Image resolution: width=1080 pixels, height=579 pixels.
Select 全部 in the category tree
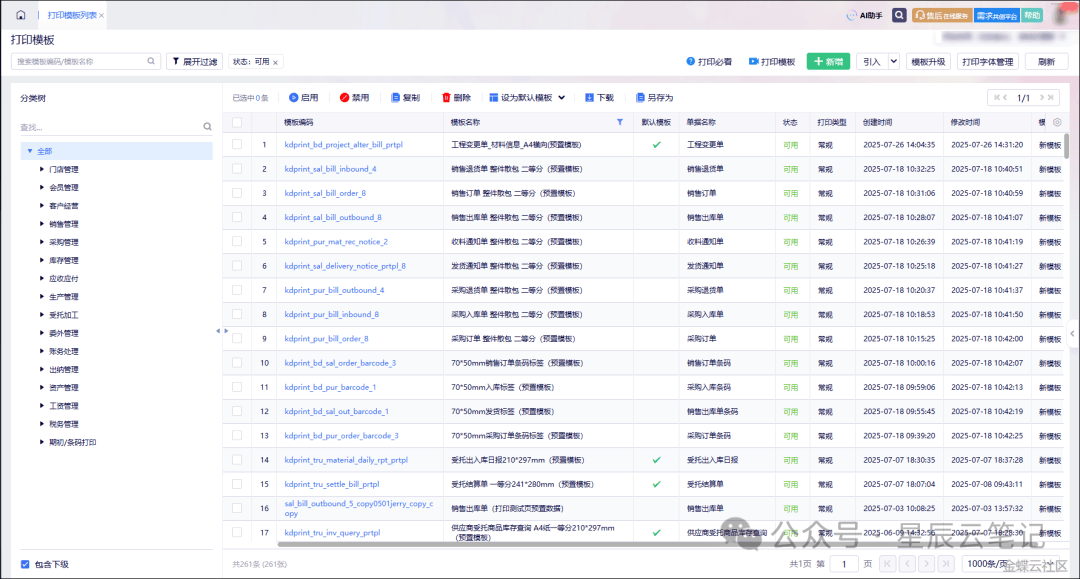pyautogui.click(x=45, y=151)
